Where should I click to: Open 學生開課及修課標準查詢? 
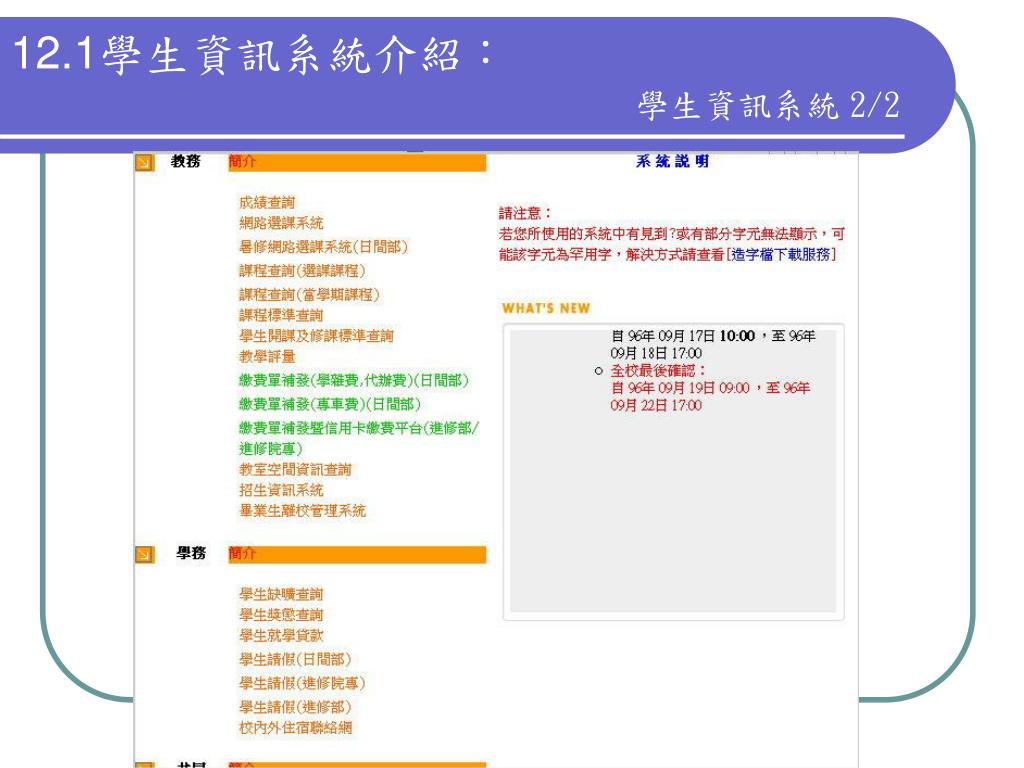316,336
